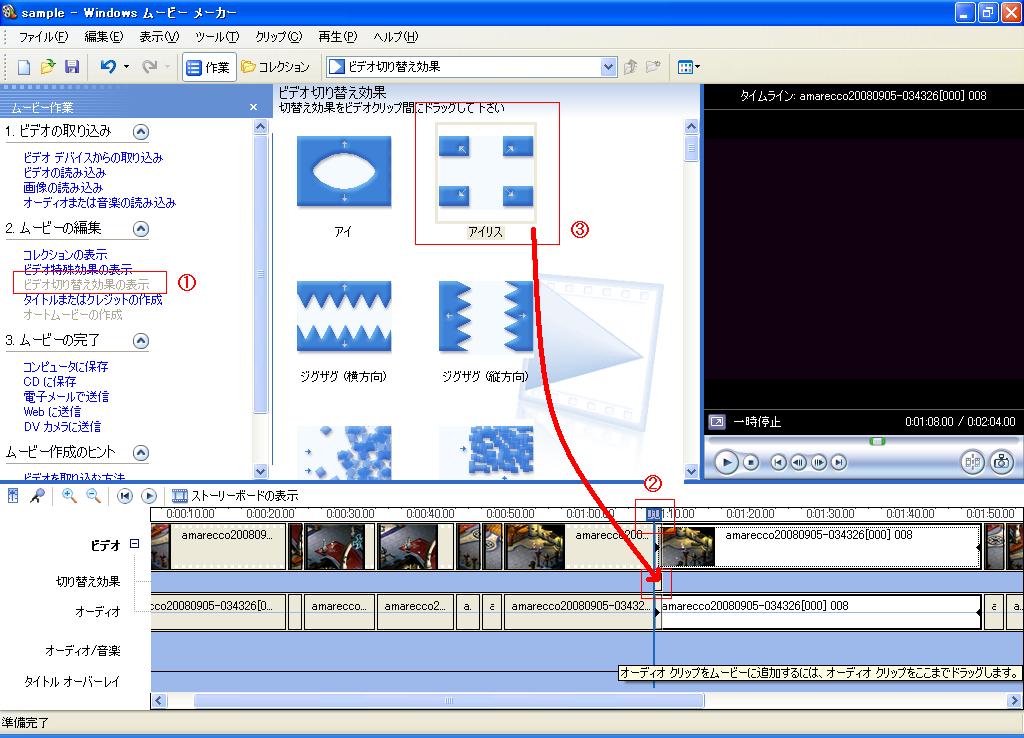Screen dimensions: 1024x738
Task: Click the 画像の読み込み link
Action: pyautogui.click(x=63, y=187)
